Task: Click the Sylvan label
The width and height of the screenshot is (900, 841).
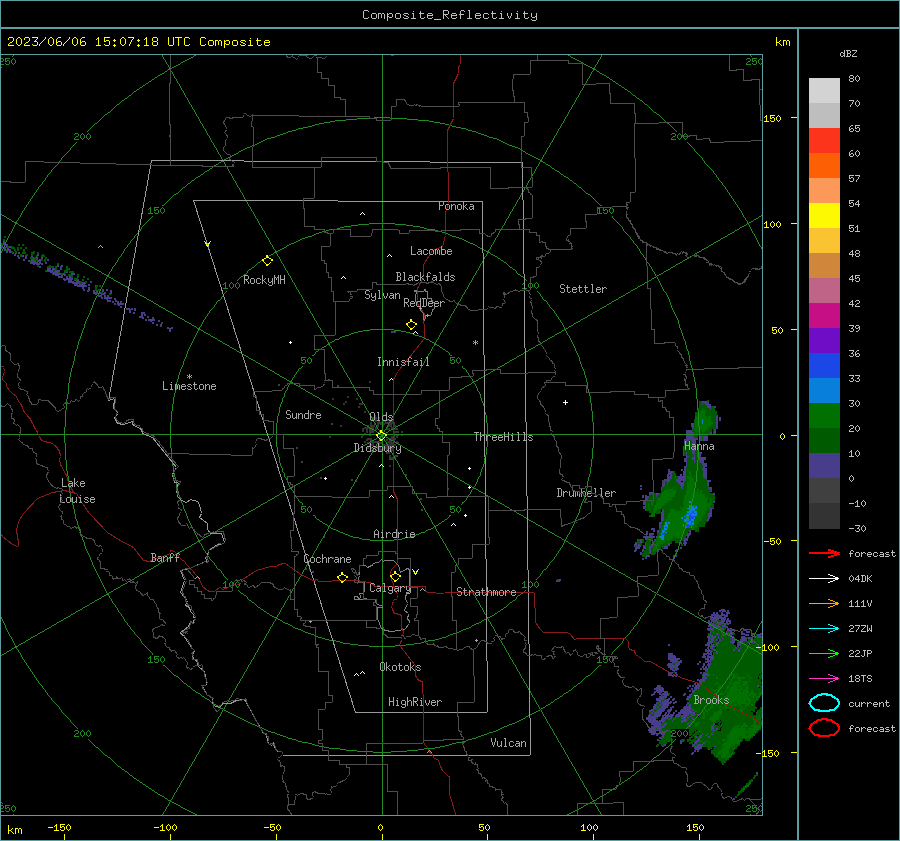Action: coord(382,295)
